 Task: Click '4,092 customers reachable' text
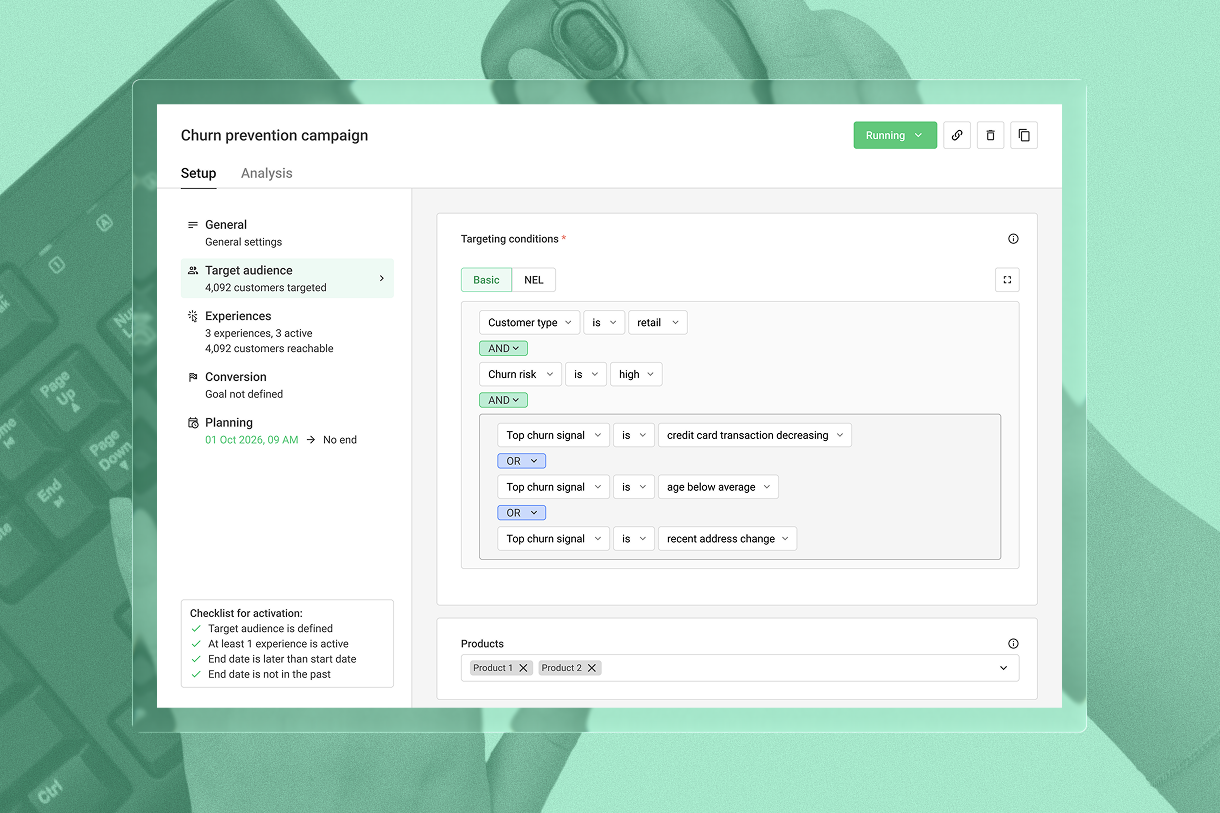click(269, 349)
